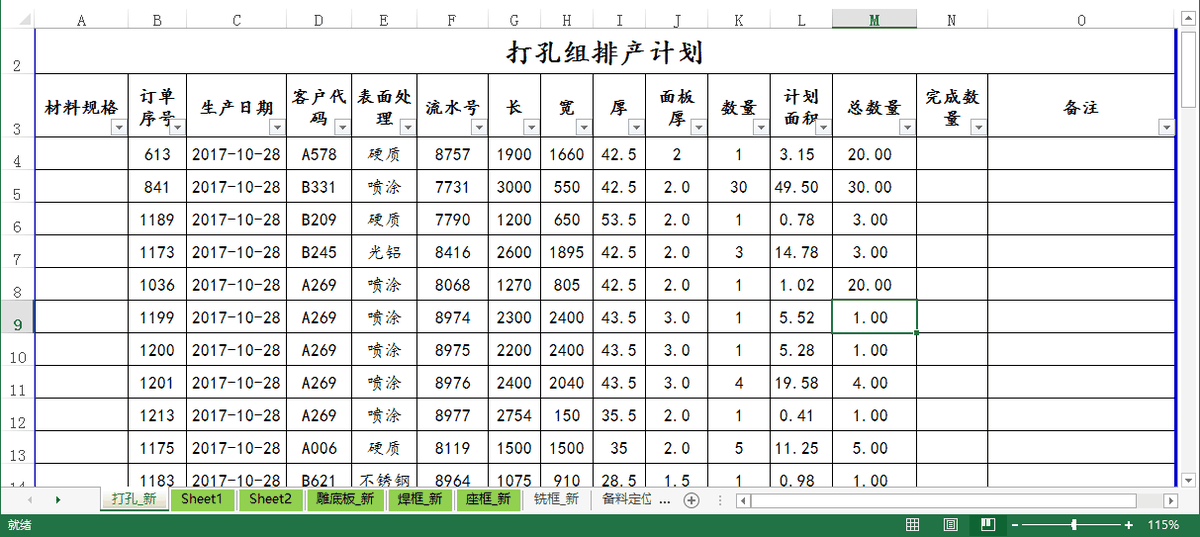
Task: Switch to 备料定位 sheet tab
Action: click(627, 499)
